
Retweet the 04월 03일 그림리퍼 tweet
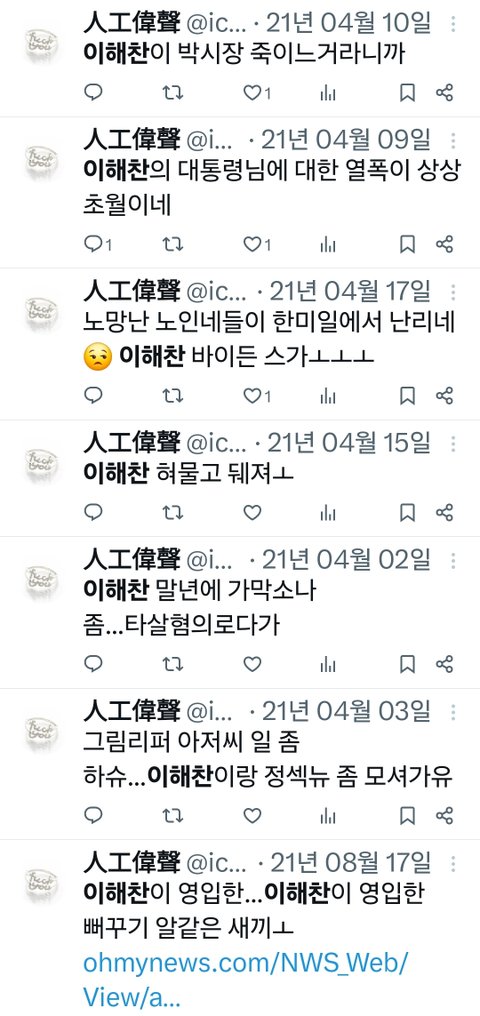click(172, 815)
